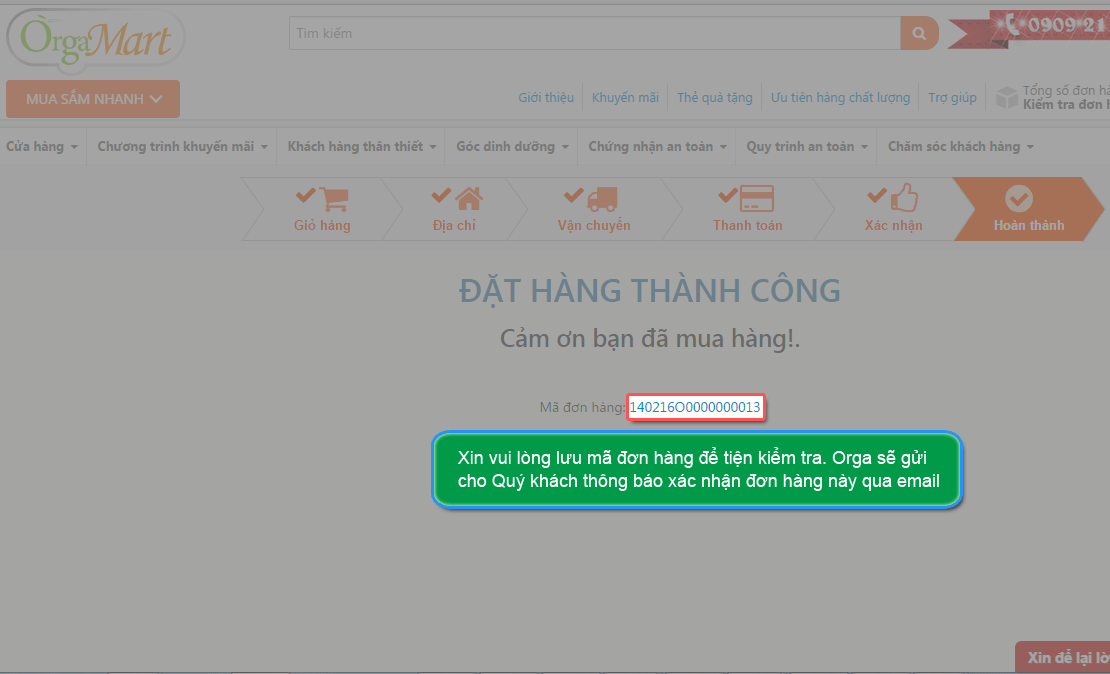Click the order box icon
Image resolution: width=1110 pixels, height=674 pixels.
1007,98
